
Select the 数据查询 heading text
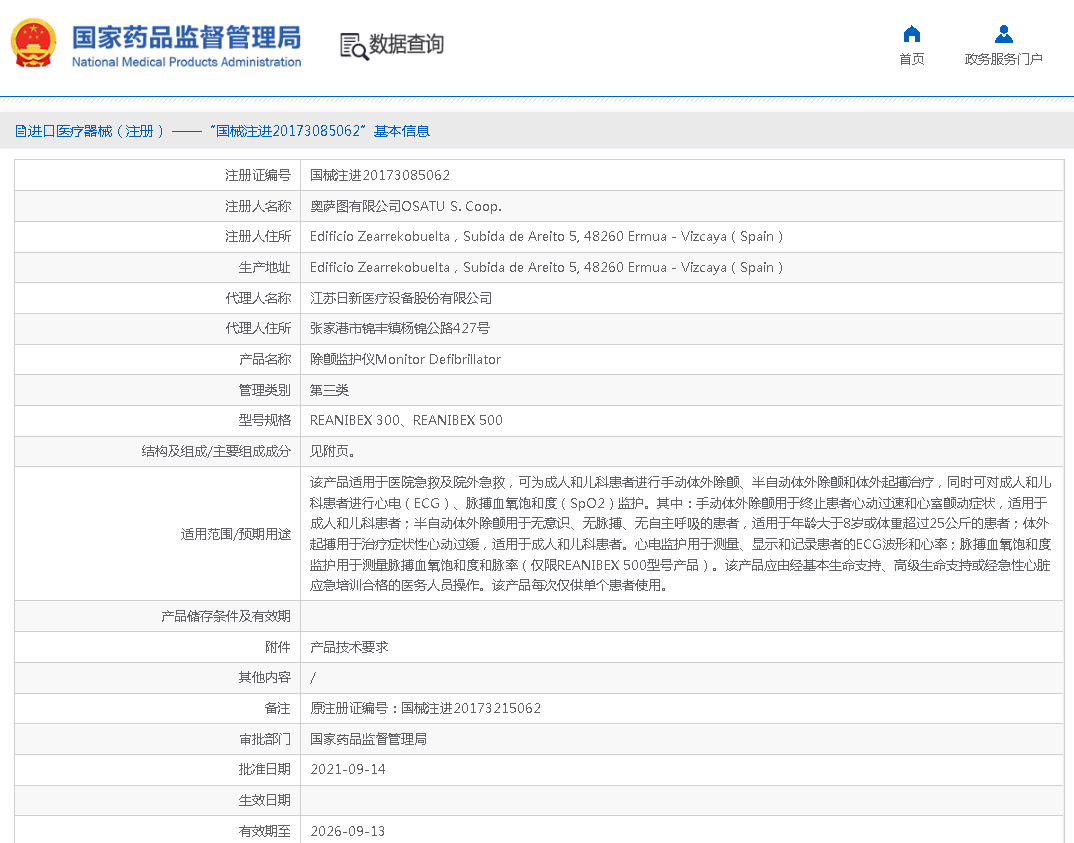(406, 45)
